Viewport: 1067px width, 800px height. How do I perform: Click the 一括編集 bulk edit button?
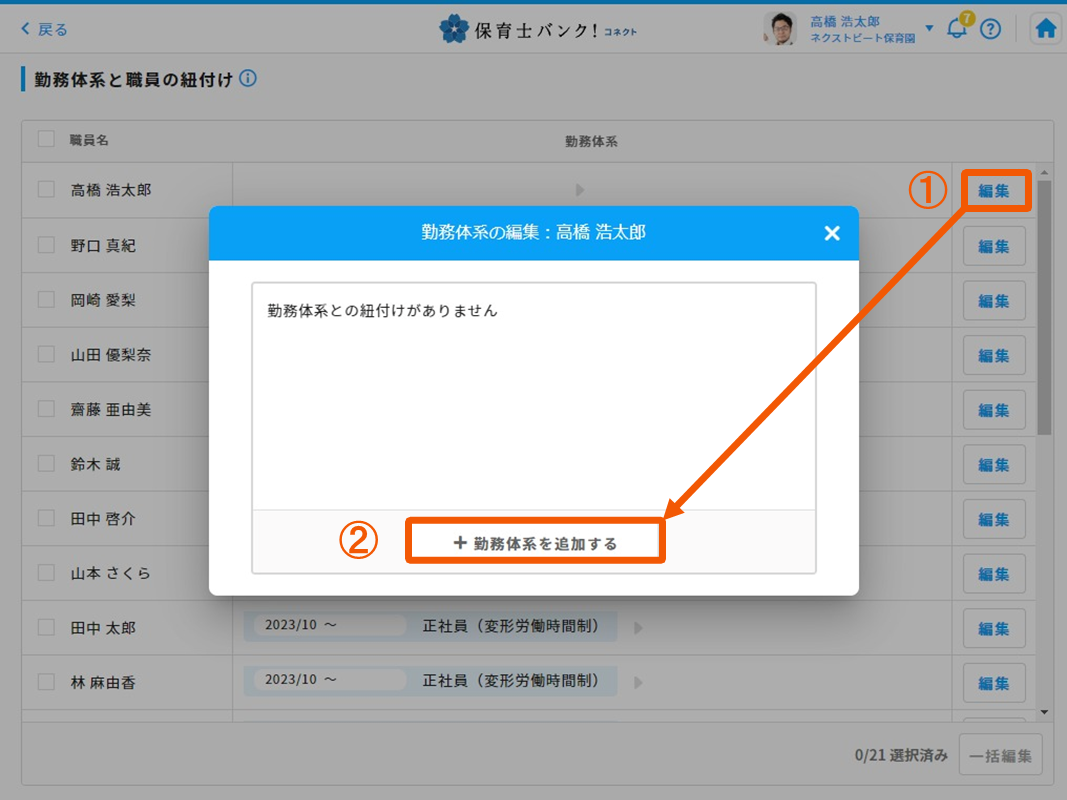pos(1000,756)
